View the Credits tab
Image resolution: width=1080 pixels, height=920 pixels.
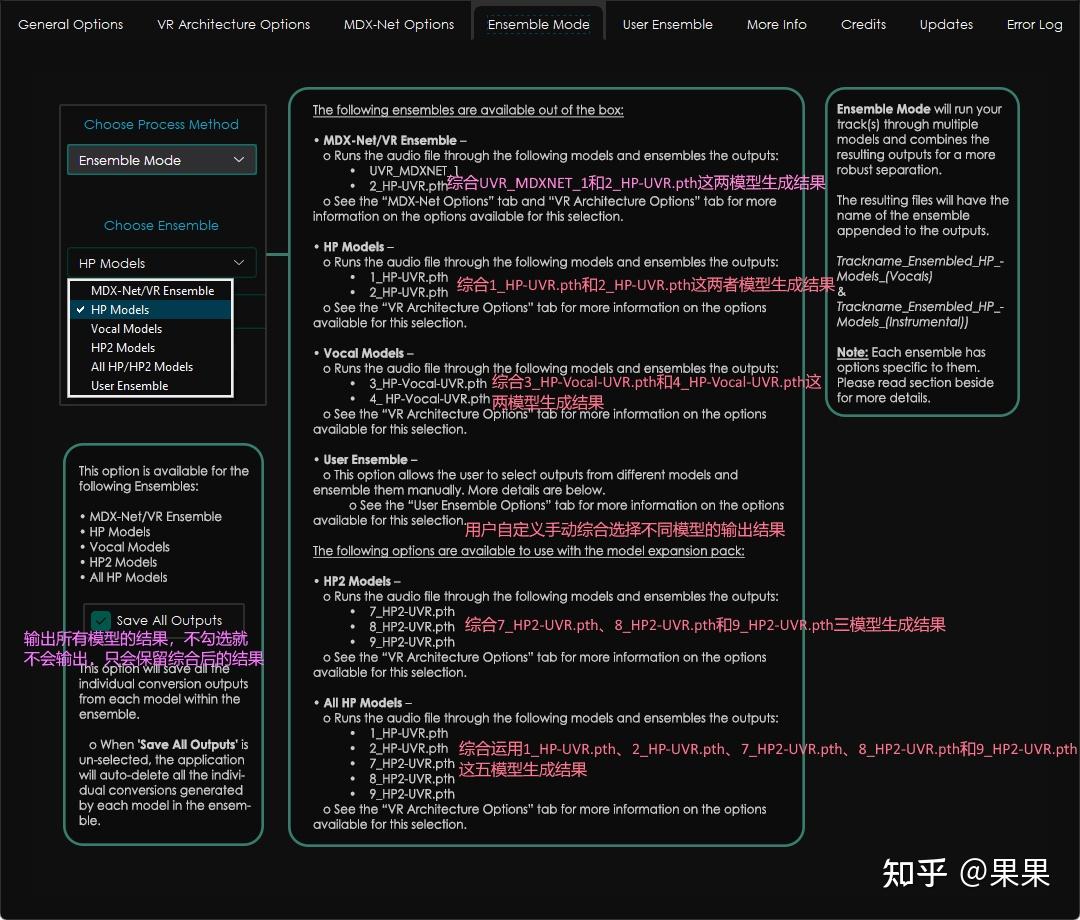(863, 24)
